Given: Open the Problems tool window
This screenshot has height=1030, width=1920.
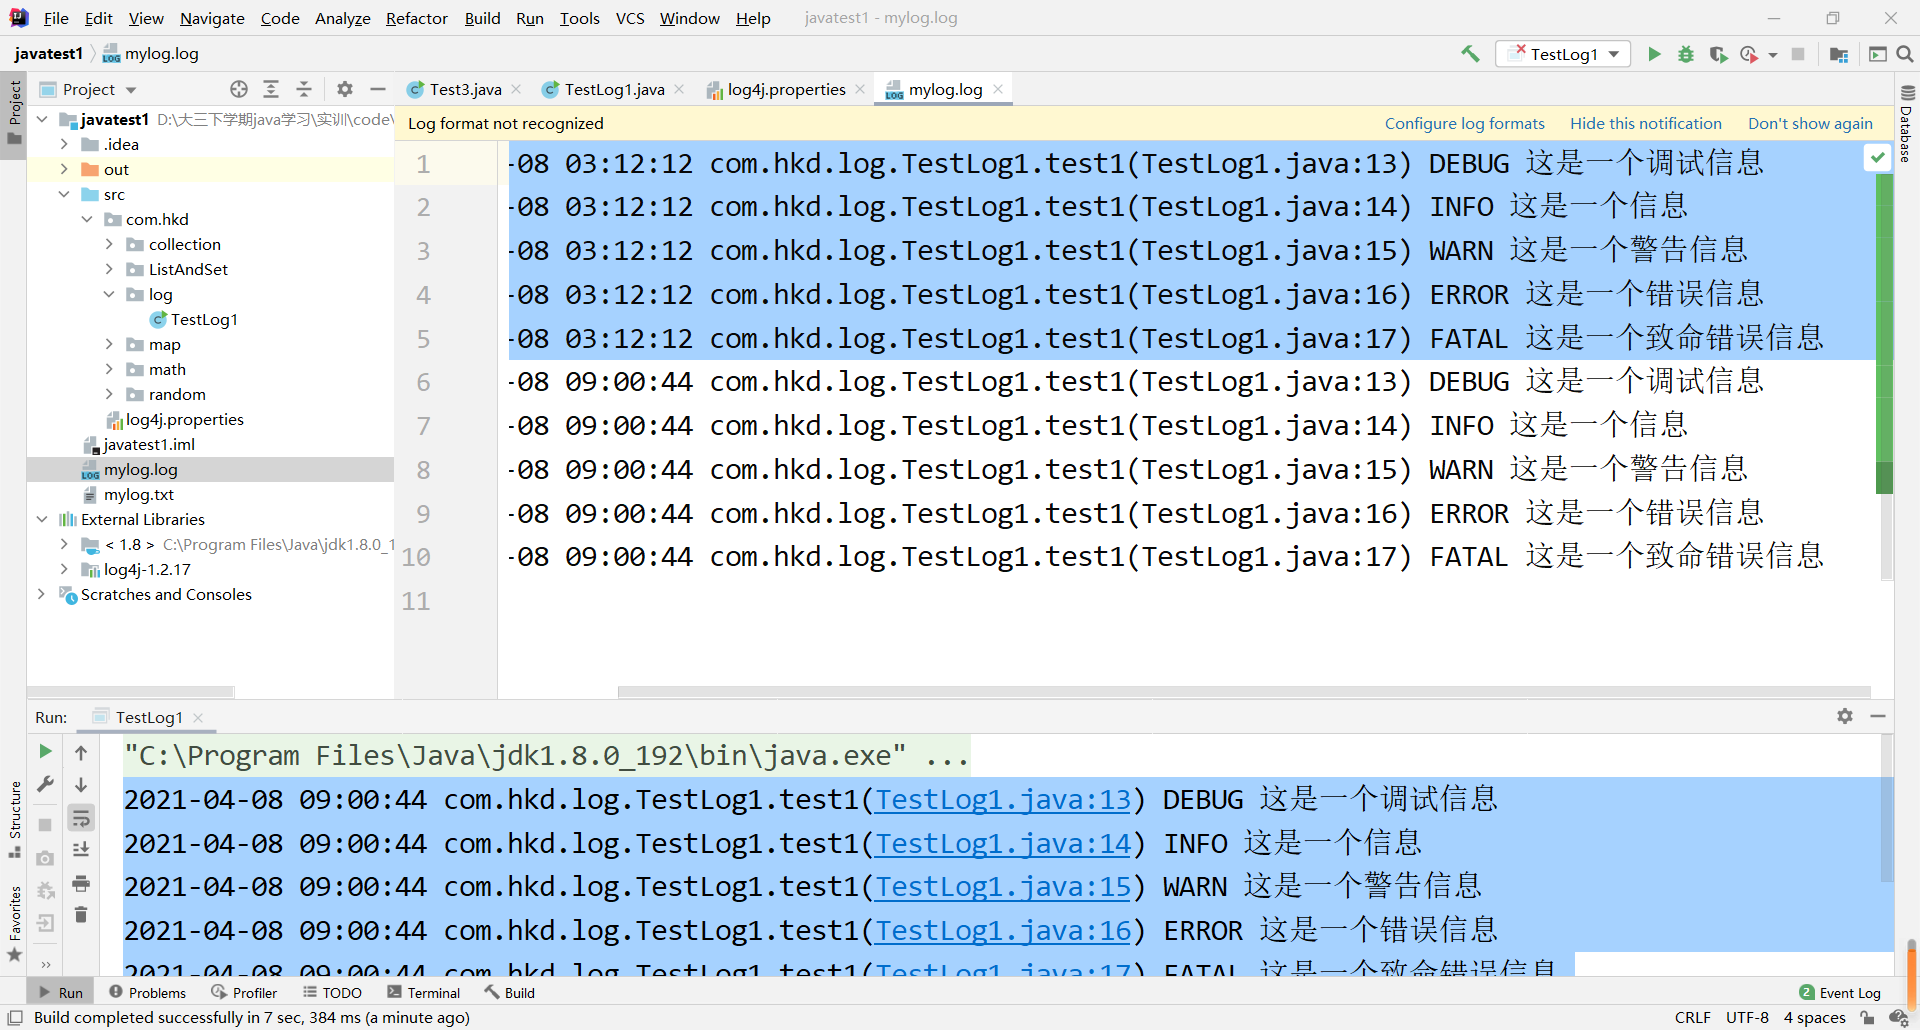Looking at the screenshot, I should pos(147,993).
